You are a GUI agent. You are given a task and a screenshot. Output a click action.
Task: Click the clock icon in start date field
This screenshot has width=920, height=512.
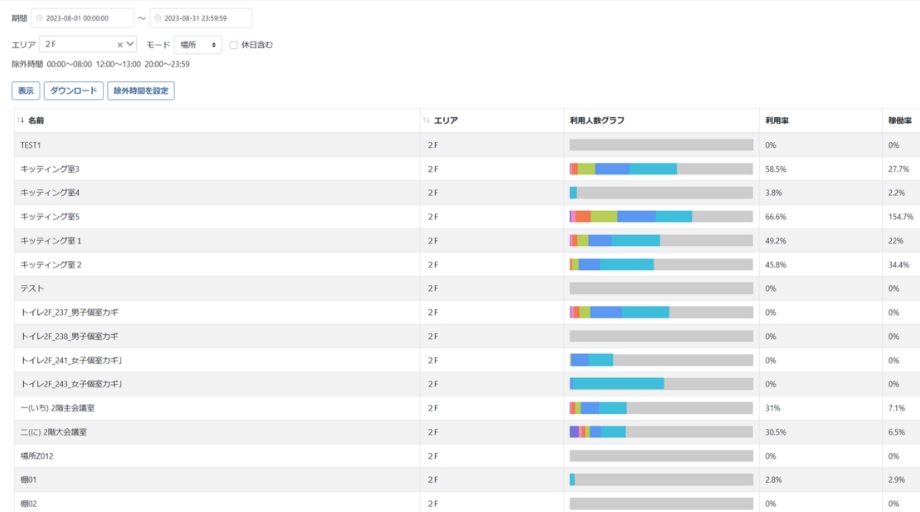click(x=40, y=18)
